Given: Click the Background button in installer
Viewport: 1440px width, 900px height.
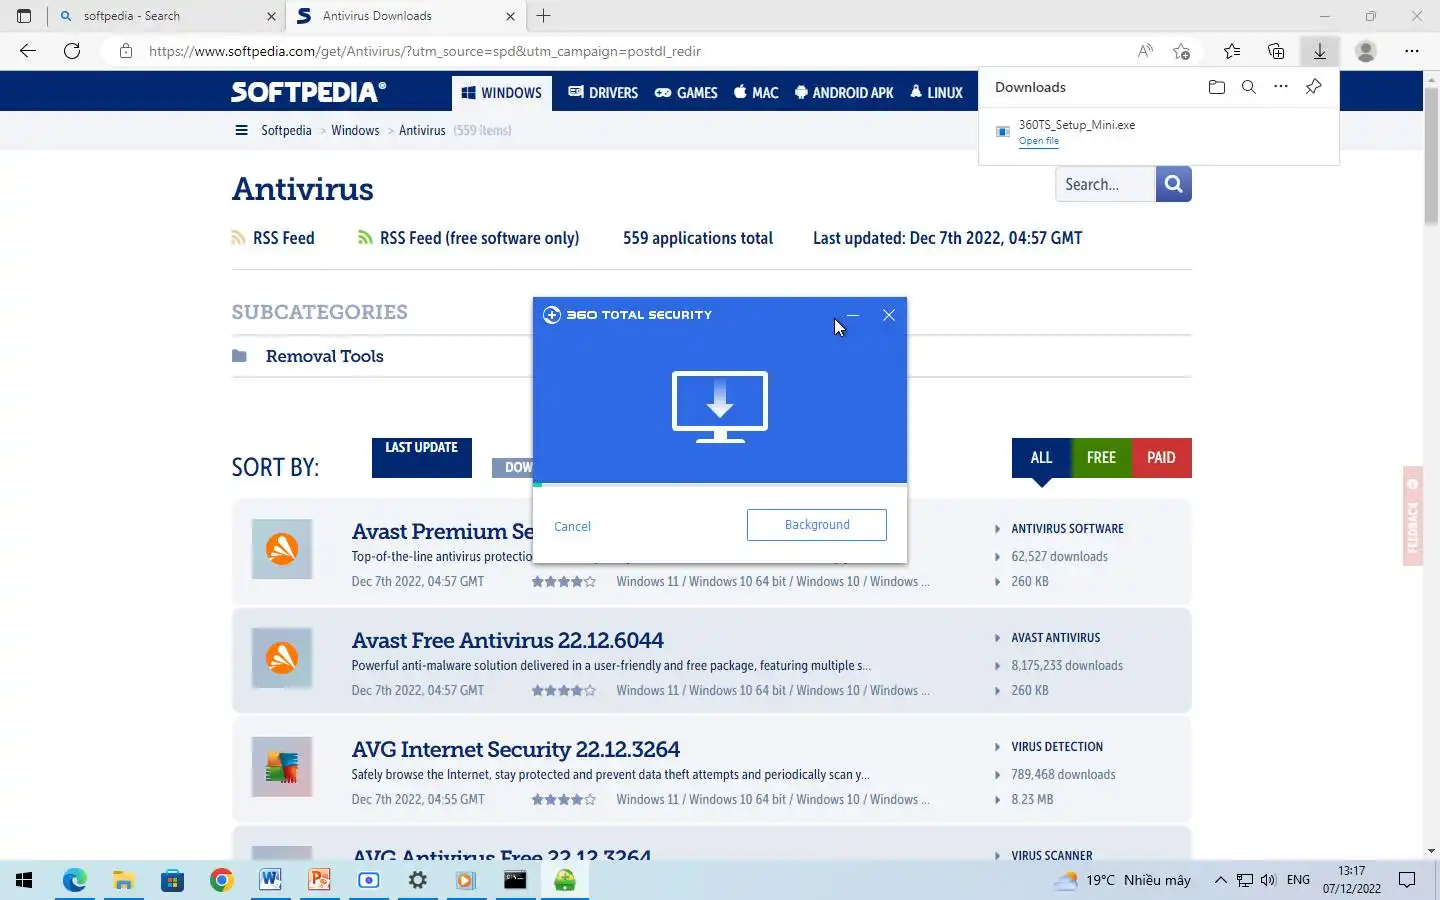Looking at the screenshot, I should click(817, 525).
